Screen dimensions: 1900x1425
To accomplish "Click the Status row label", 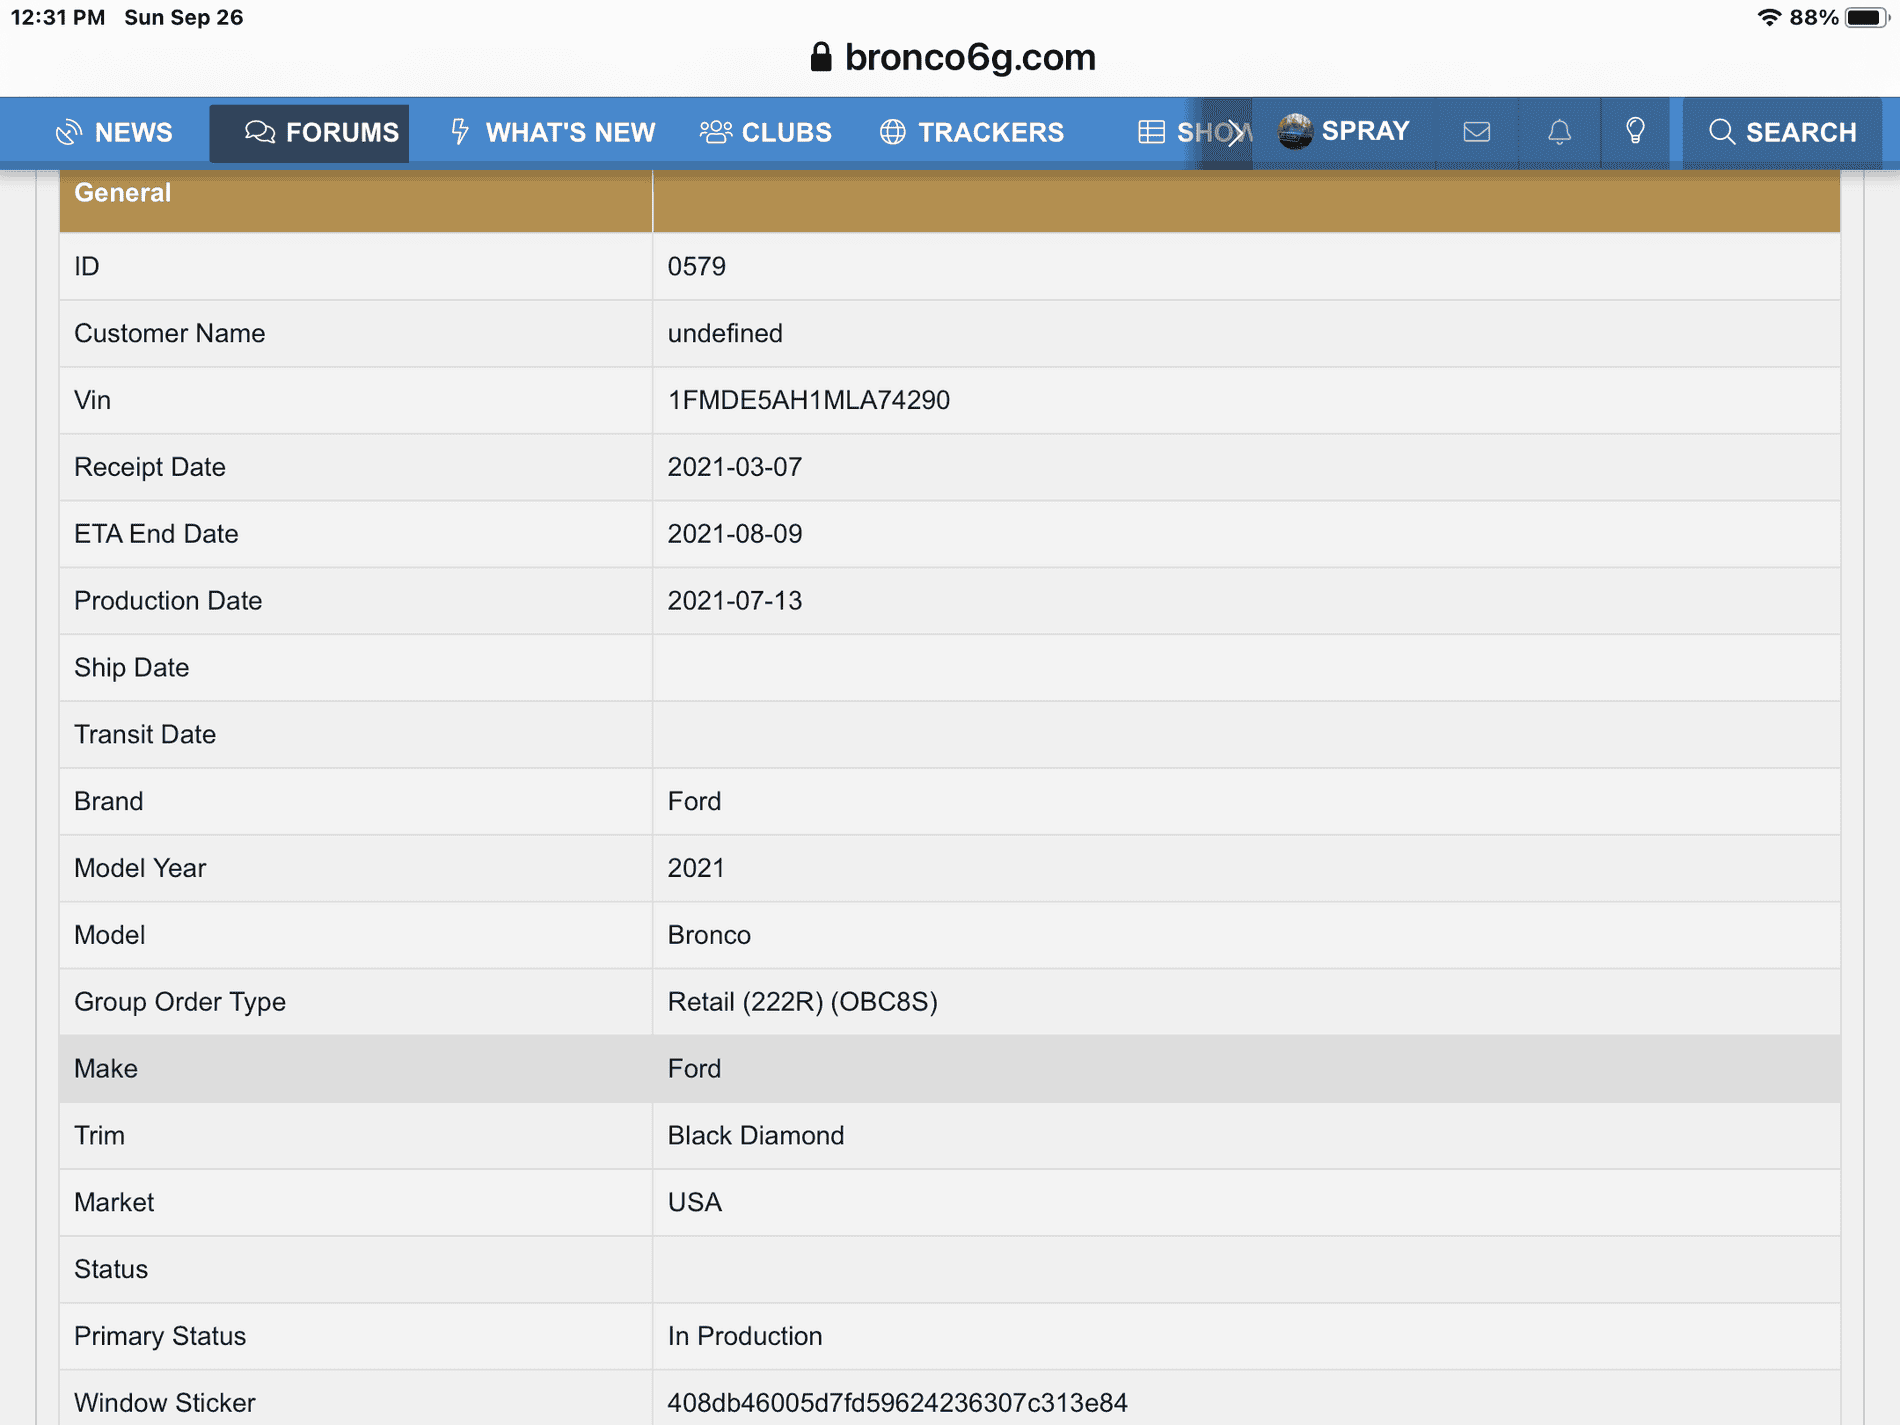I will (111, 1270).
